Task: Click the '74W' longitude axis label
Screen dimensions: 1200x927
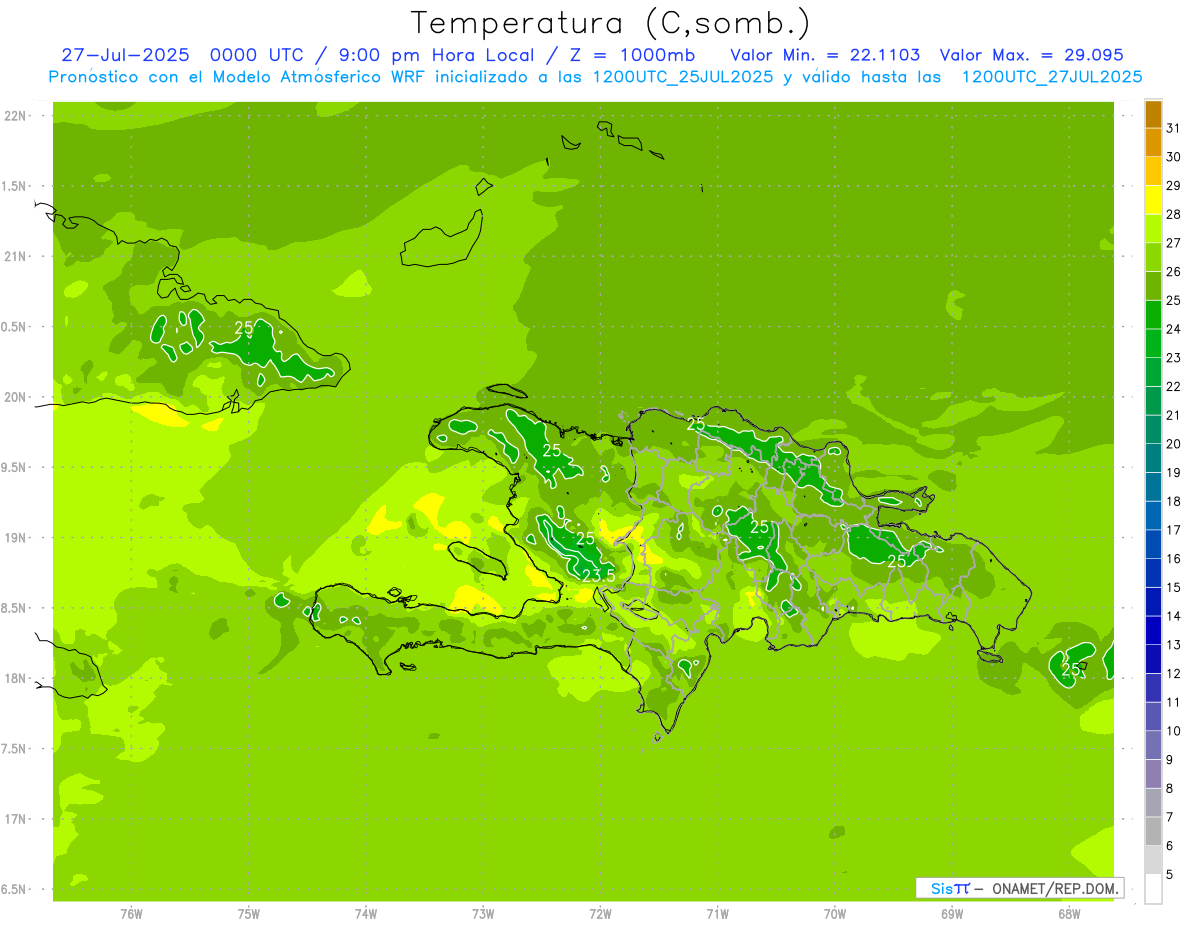Action: point(366,914)
